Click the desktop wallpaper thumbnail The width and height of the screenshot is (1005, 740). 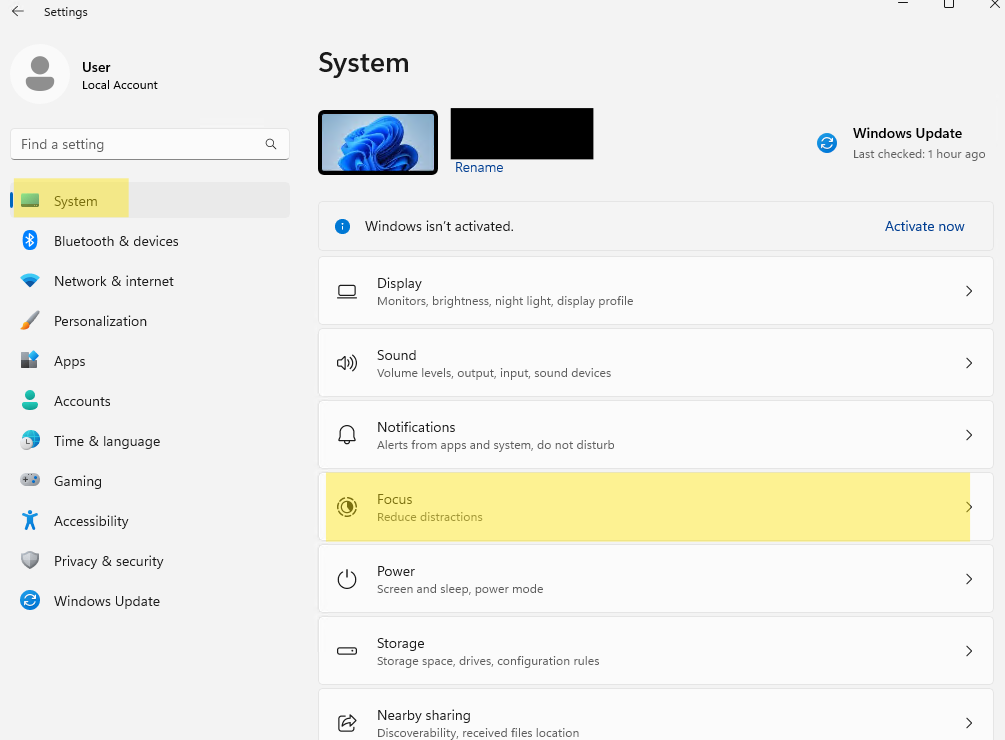[x=378, y=142]
